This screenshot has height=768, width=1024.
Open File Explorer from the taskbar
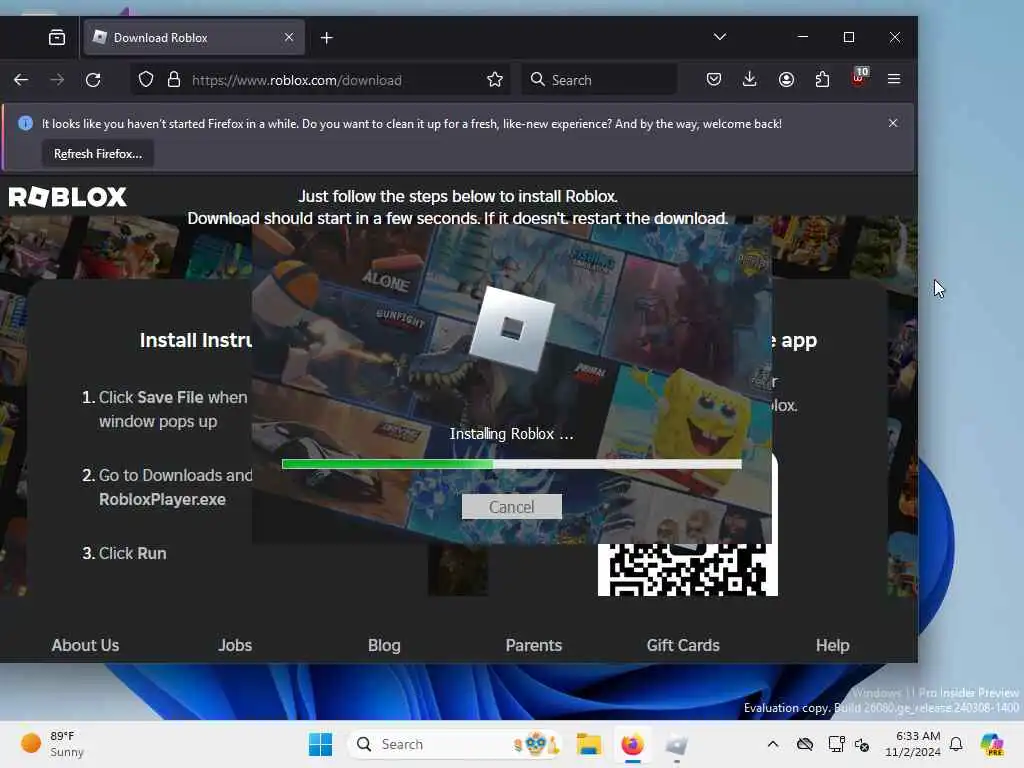tap(588, 744)
